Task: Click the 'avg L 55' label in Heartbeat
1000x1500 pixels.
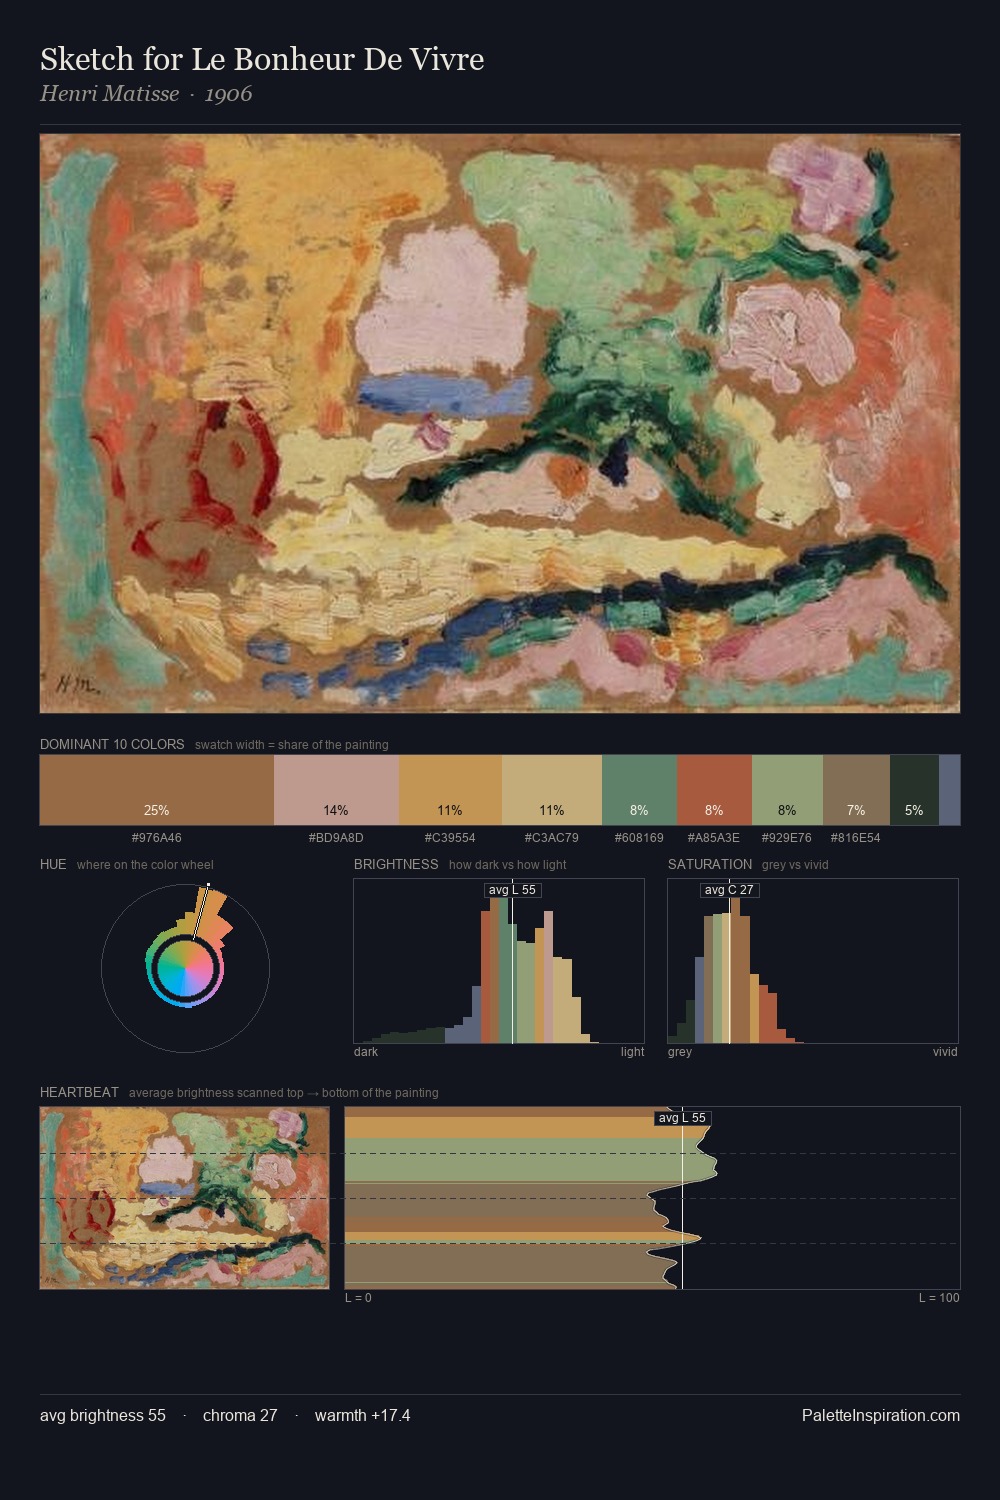Action: pyautogui.click(x=682, y=1118)
